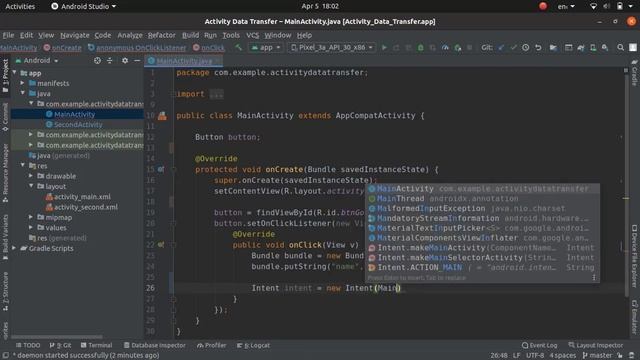Click the Project panel horizontal scrollbar
Image resolution: width=640 pixels, height=360 pixels.
57,337
